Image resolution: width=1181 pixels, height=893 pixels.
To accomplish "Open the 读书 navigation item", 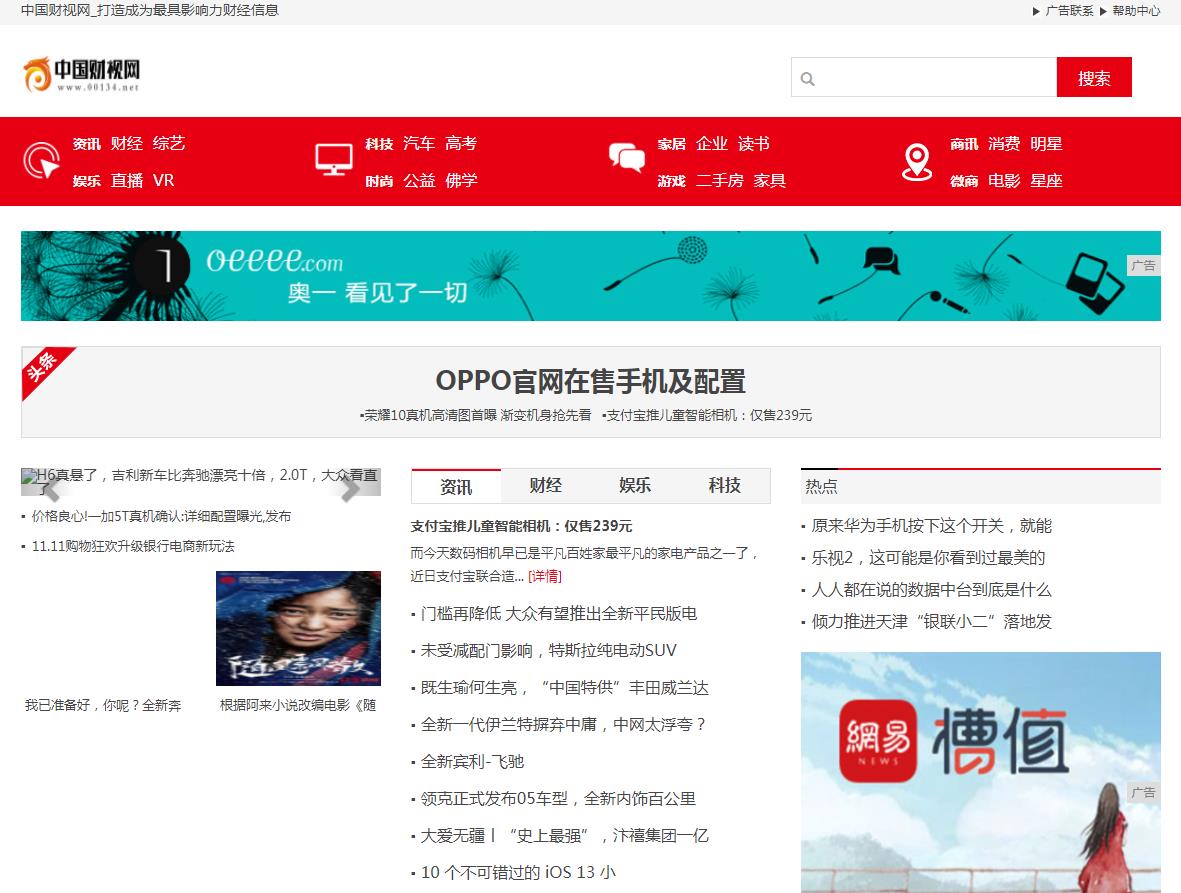I will click(x=754, y=143).
